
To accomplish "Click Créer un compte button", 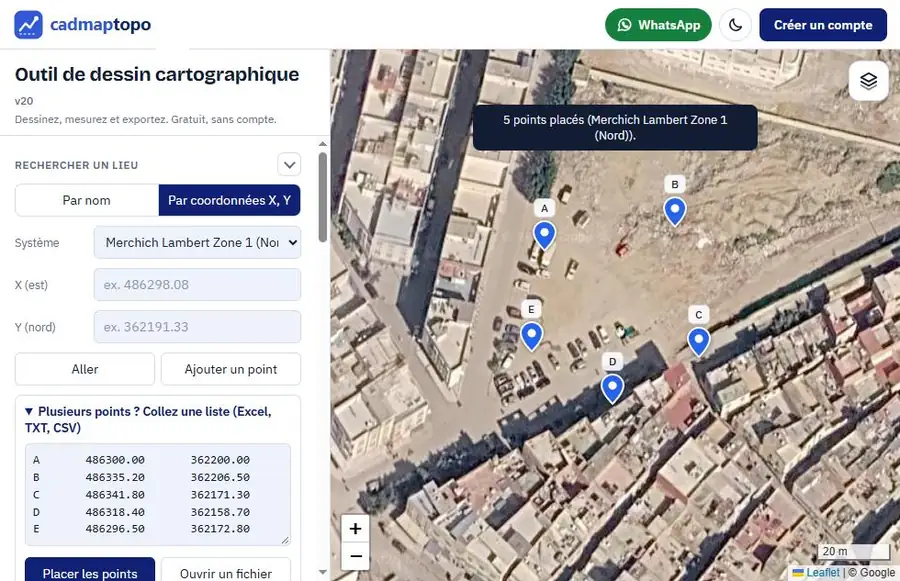I will click(823, 25).
